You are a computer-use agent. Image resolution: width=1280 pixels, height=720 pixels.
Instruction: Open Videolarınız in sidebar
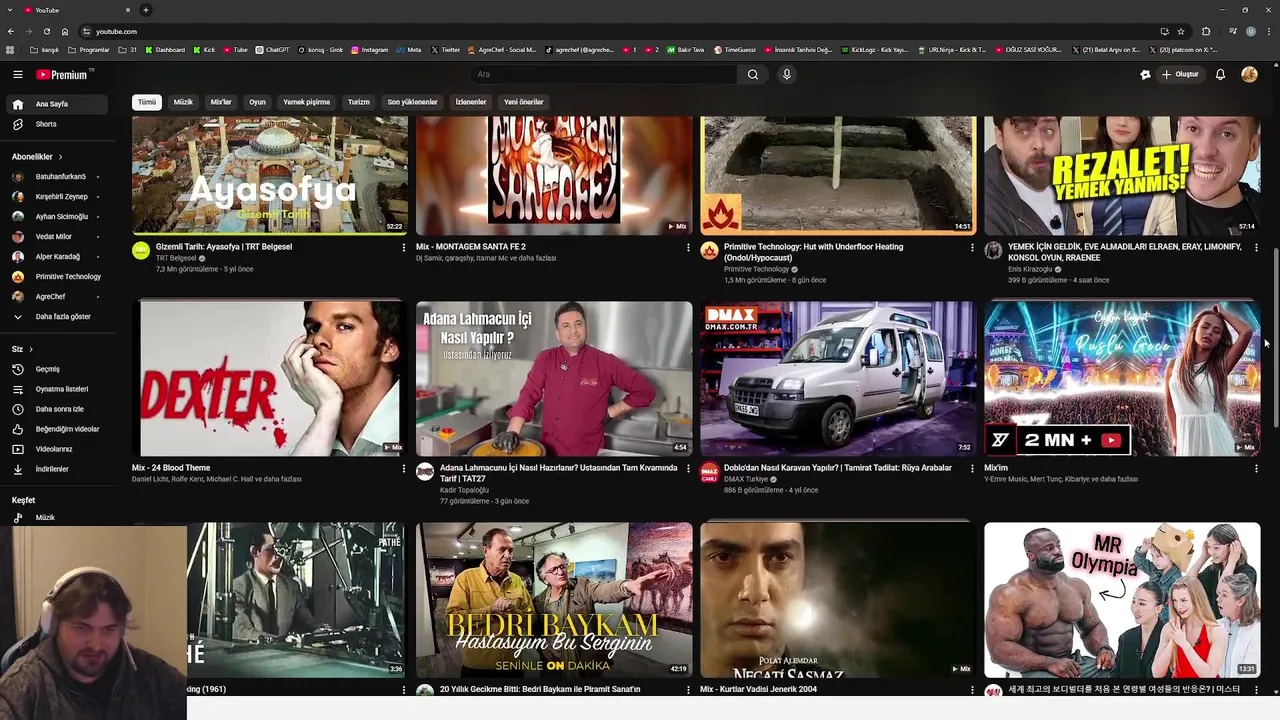tap(57, 449)
